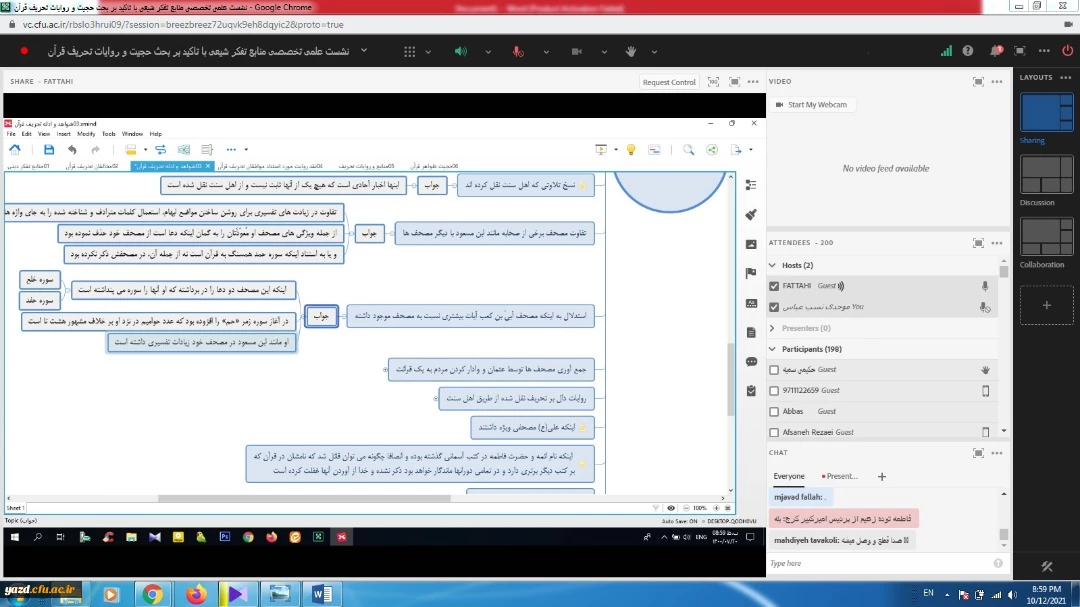1080x607 pixels.
Task: Tick the checkbox for 9711122659
Action: pos(774,390)
